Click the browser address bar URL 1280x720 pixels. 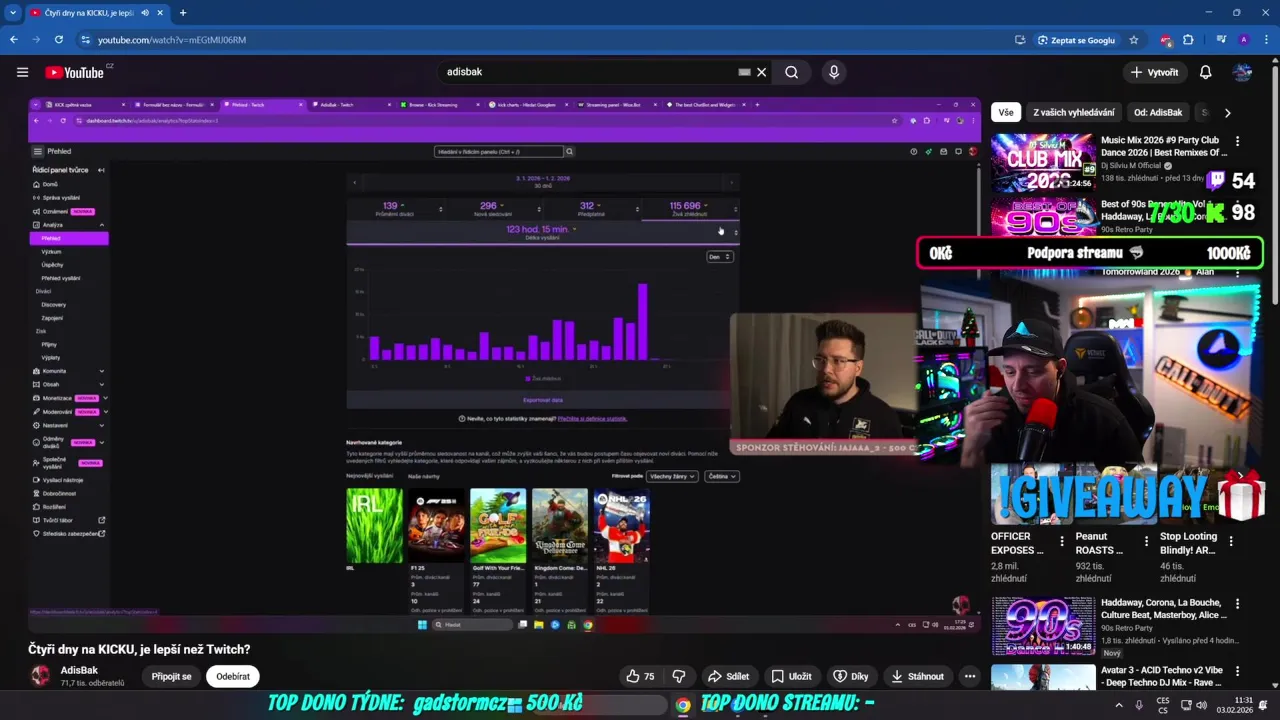click(x=172, y=40)
